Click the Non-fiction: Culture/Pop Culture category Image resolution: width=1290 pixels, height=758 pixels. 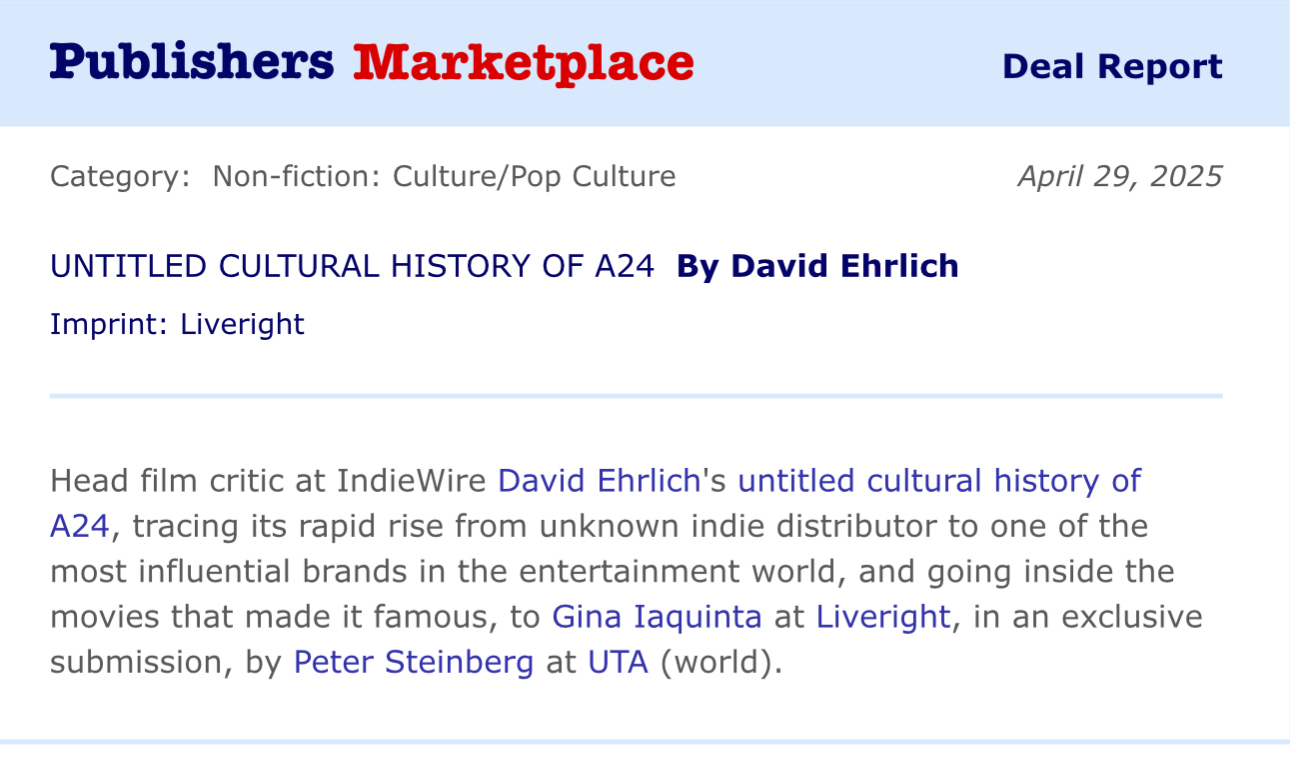[444, 177]
